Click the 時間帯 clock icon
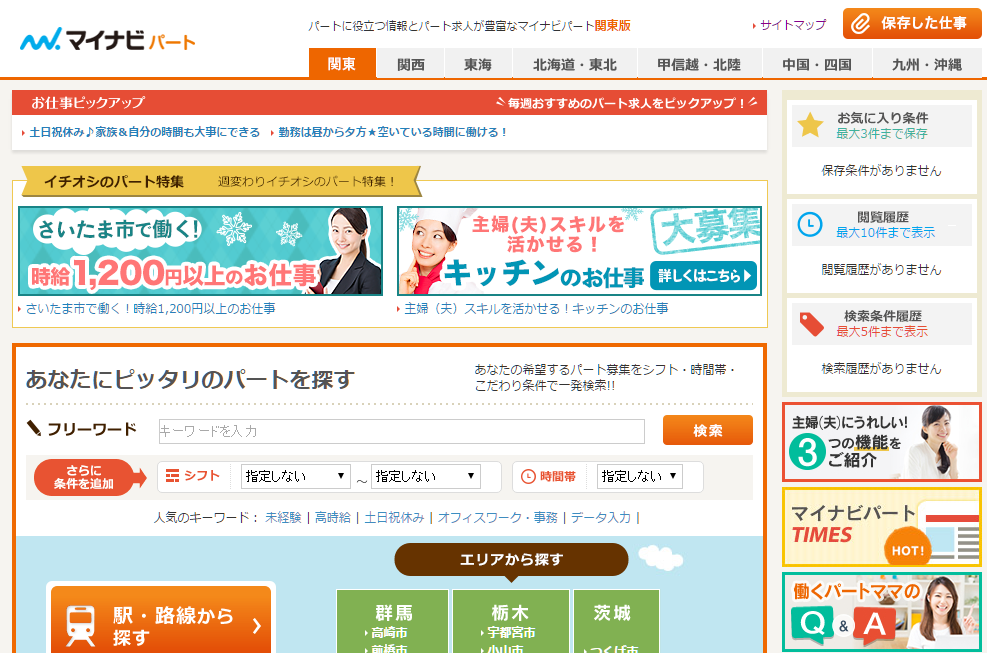Viewport: 987px width, 653px height. pos(528,477)
